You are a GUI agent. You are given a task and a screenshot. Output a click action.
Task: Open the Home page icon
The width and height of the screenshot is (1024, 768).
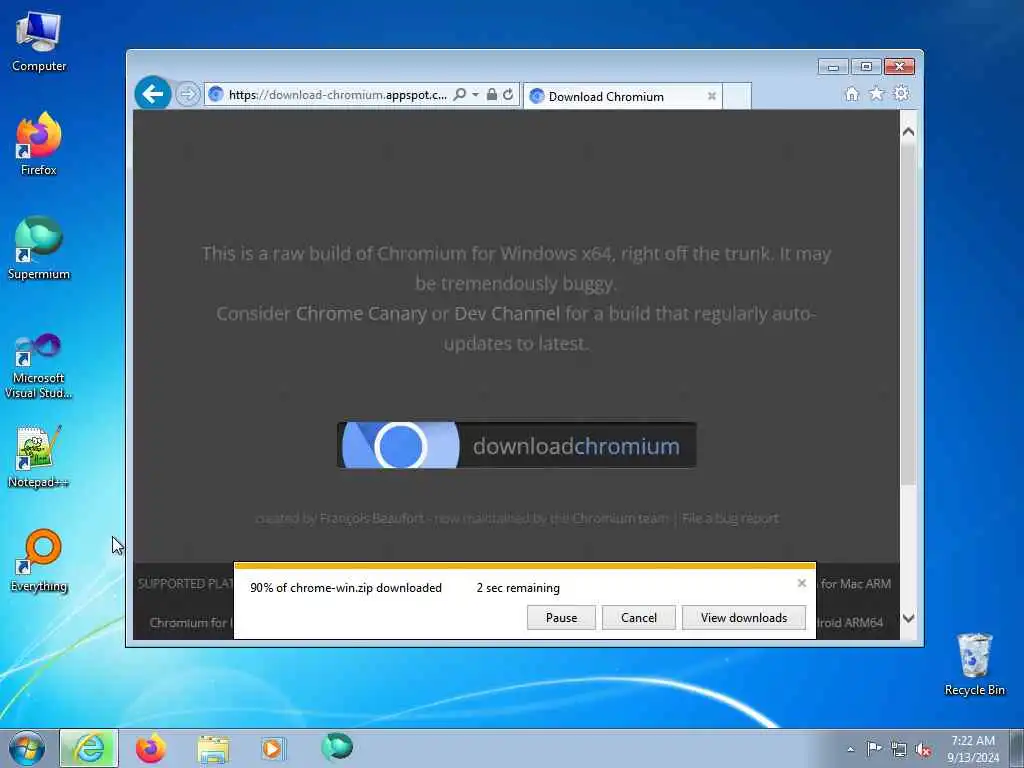(x=852, y=94)
